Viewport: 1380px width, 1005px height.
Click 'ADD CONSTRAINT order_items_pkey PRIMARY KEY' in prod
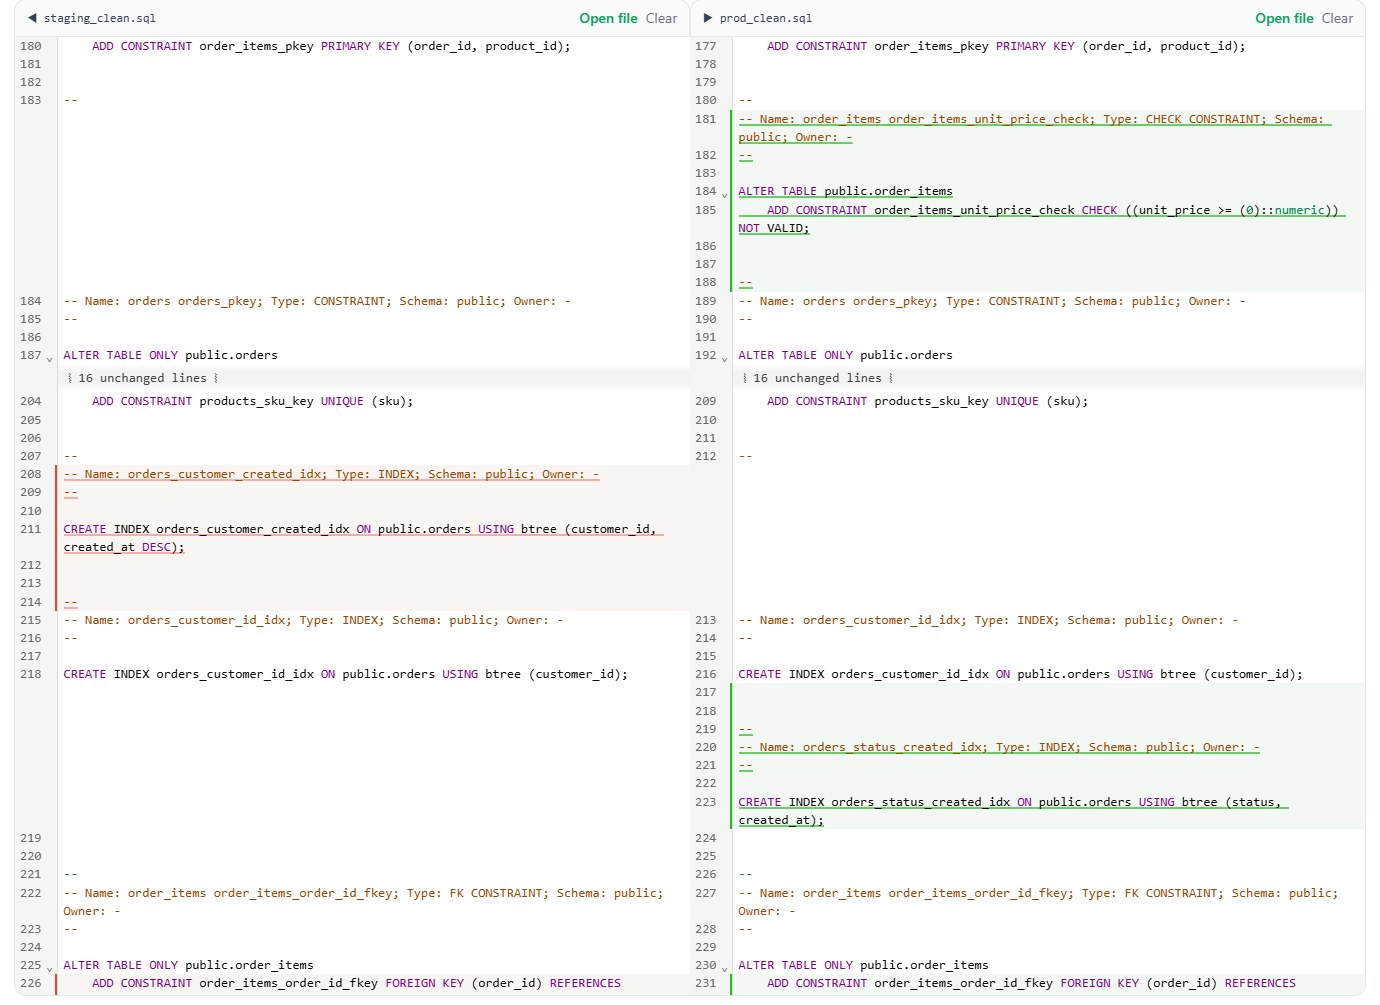[1006, 46]
